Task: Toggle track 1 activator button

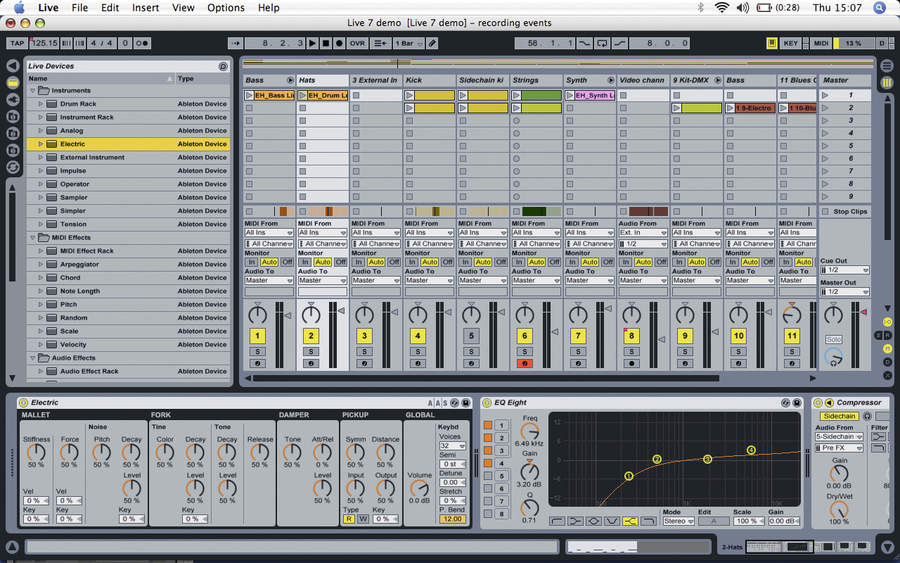Action: point(257,336)
